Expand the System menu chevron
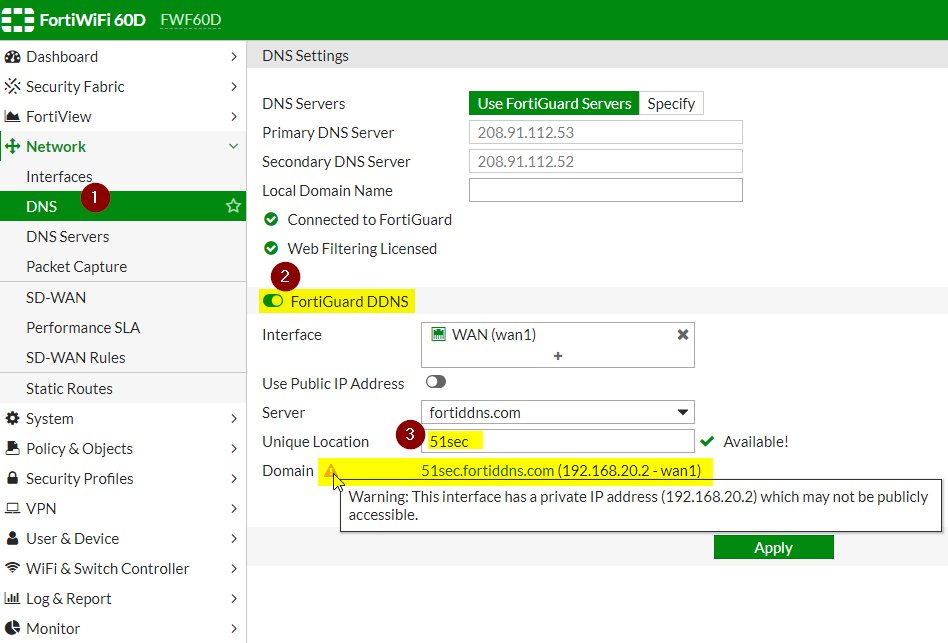The width and height of the screenshot is (948, 643). 233,418
